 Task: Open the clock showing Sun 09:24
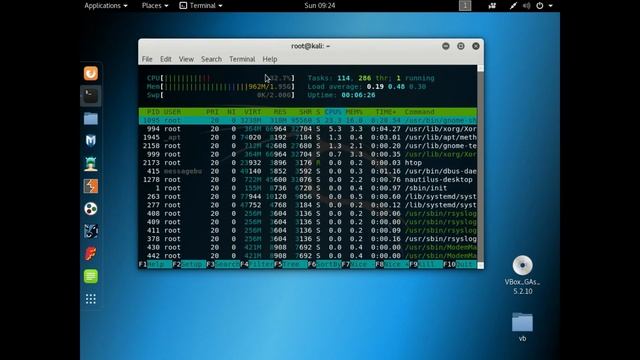click(320, 5)
